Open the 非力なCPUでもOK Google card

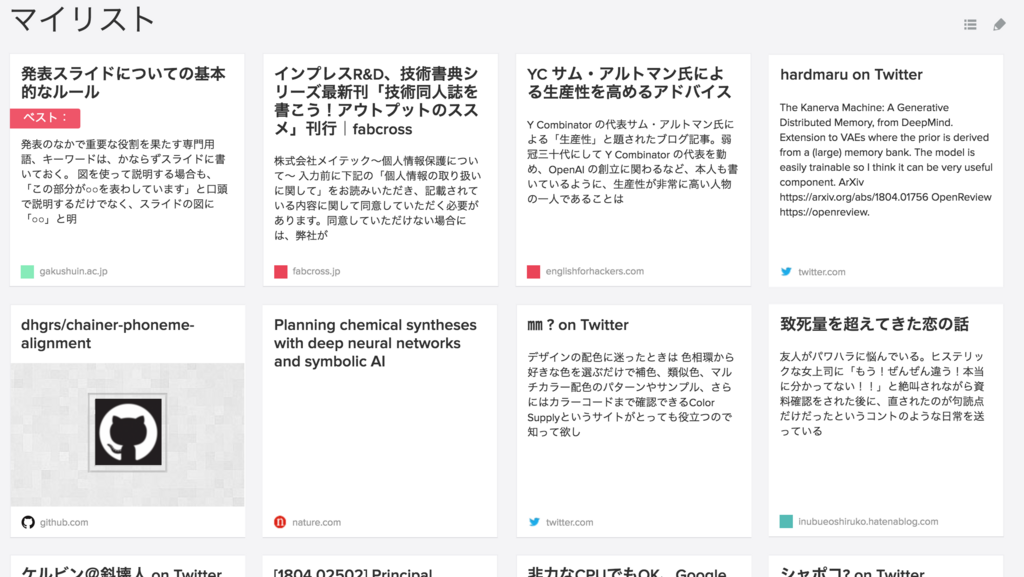point(626,572)
